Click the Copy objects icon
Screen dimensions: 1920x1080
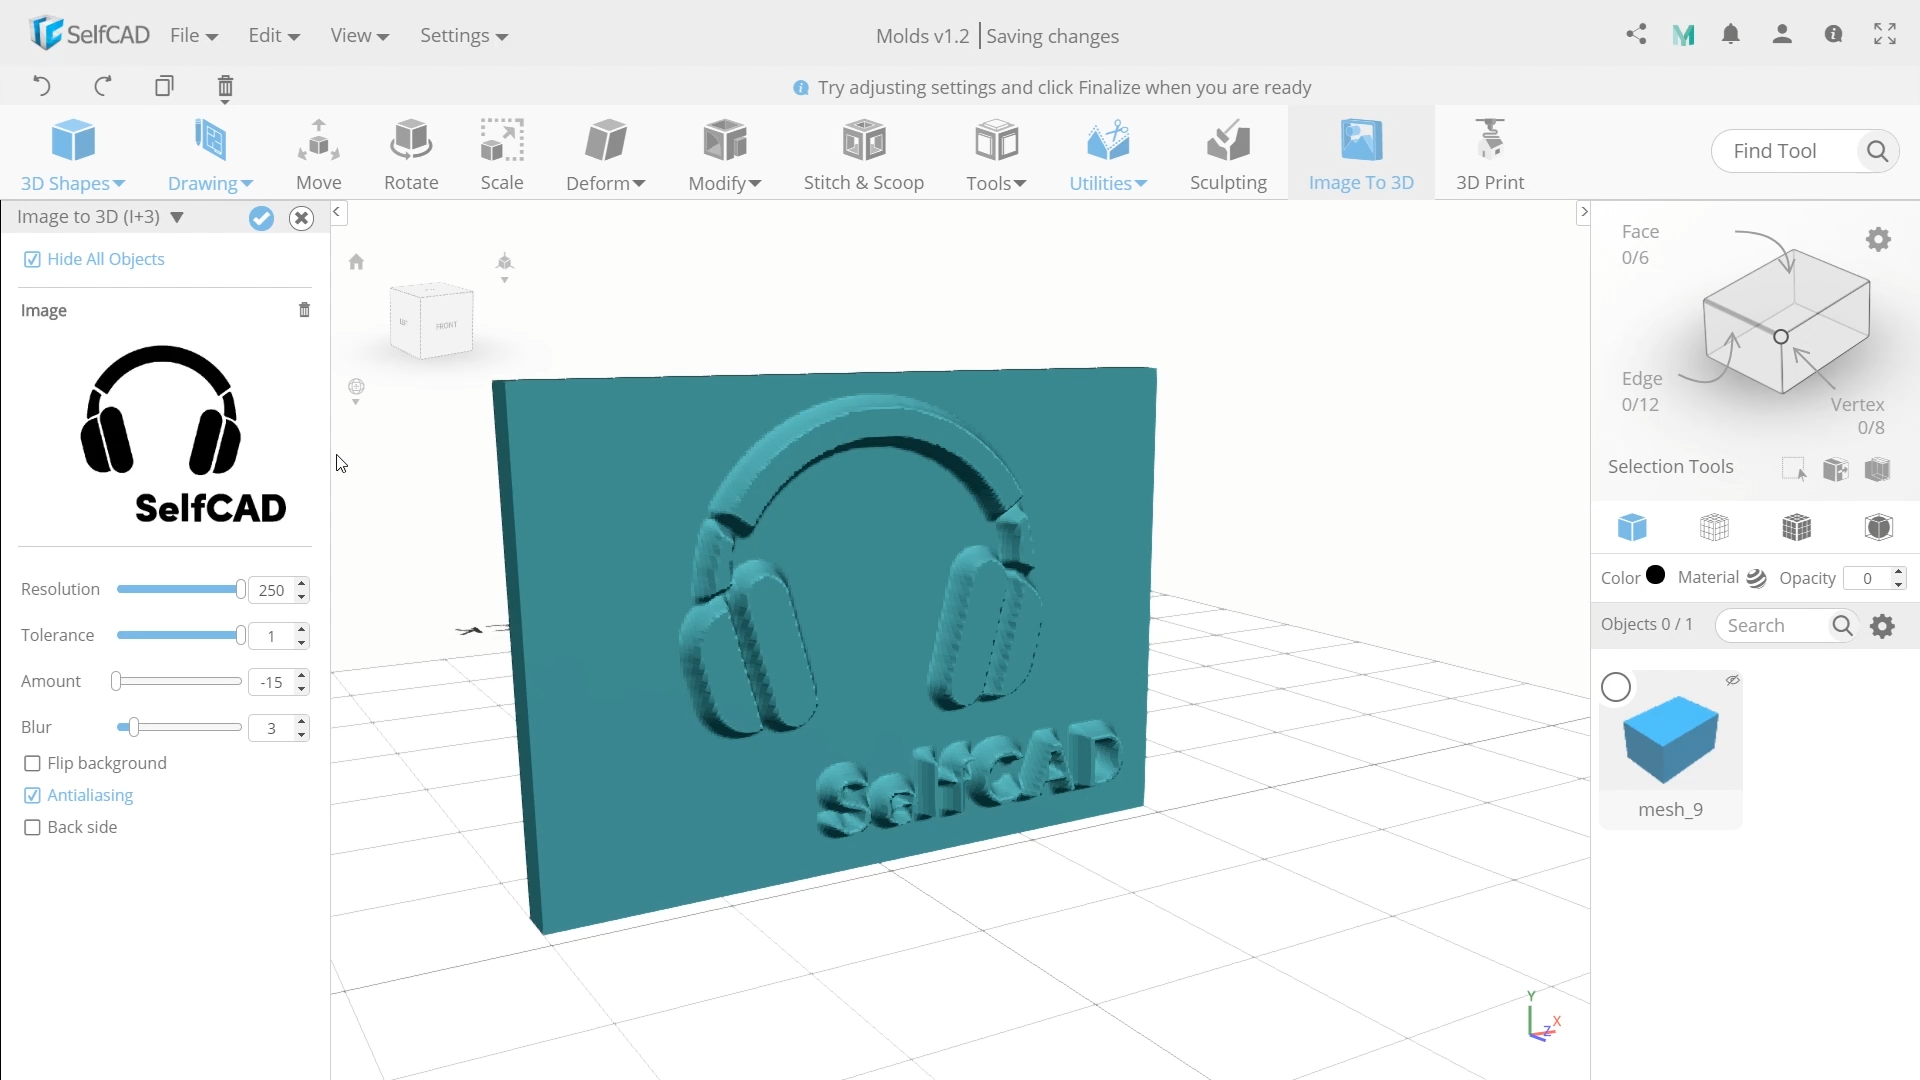point(164,86)
